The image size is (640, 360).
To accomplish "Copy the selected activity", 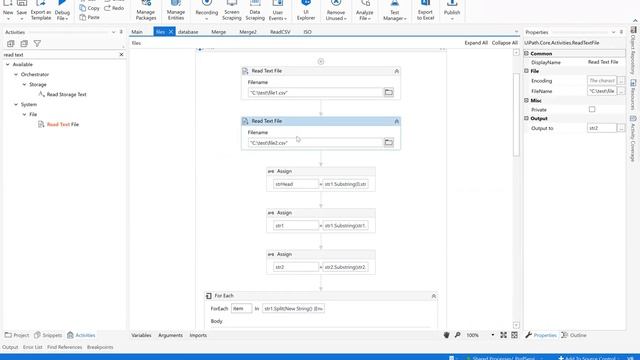I will click(90, 8).
